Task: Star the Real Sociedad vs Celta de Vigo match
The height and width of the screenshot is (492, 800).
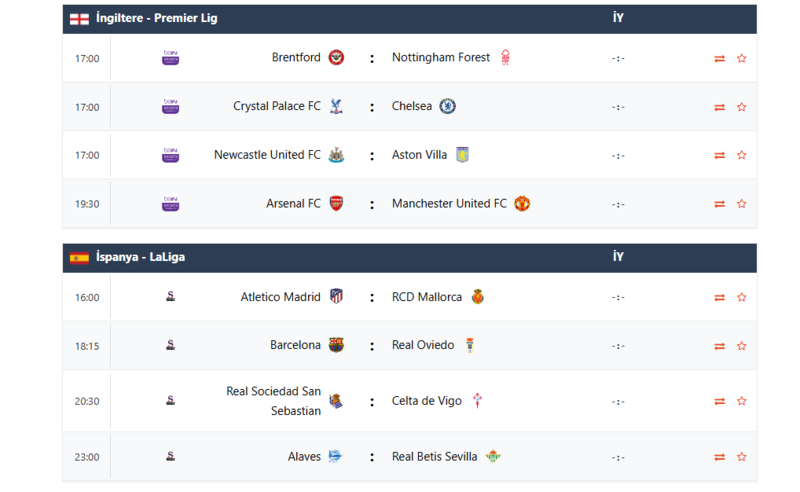Action: (741, 401)
